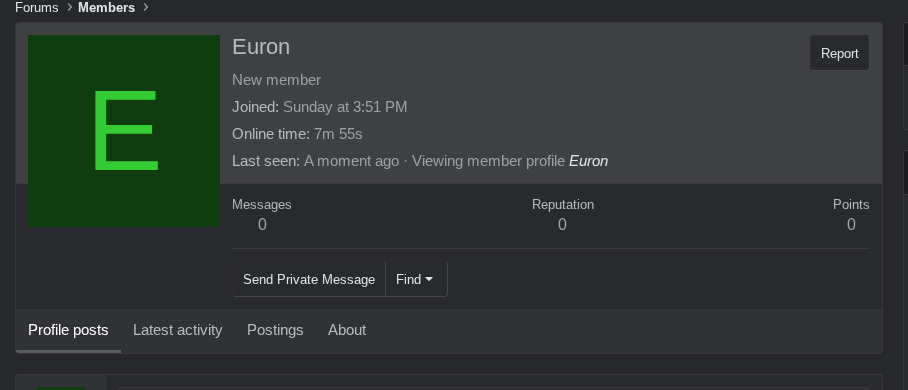
Task: Expand the Find dropdown menu
Action: 416,279
